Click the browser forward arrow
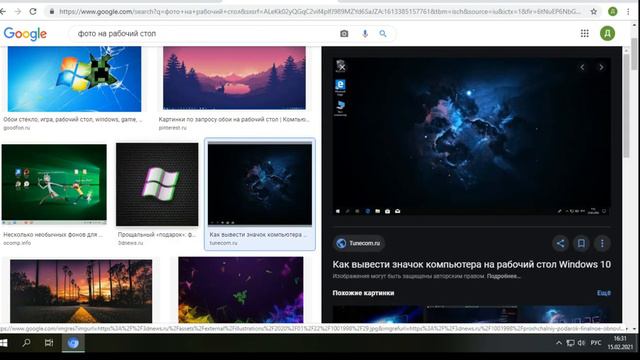The height and width of the screenshot is (360, 640). tap(17, 12)
